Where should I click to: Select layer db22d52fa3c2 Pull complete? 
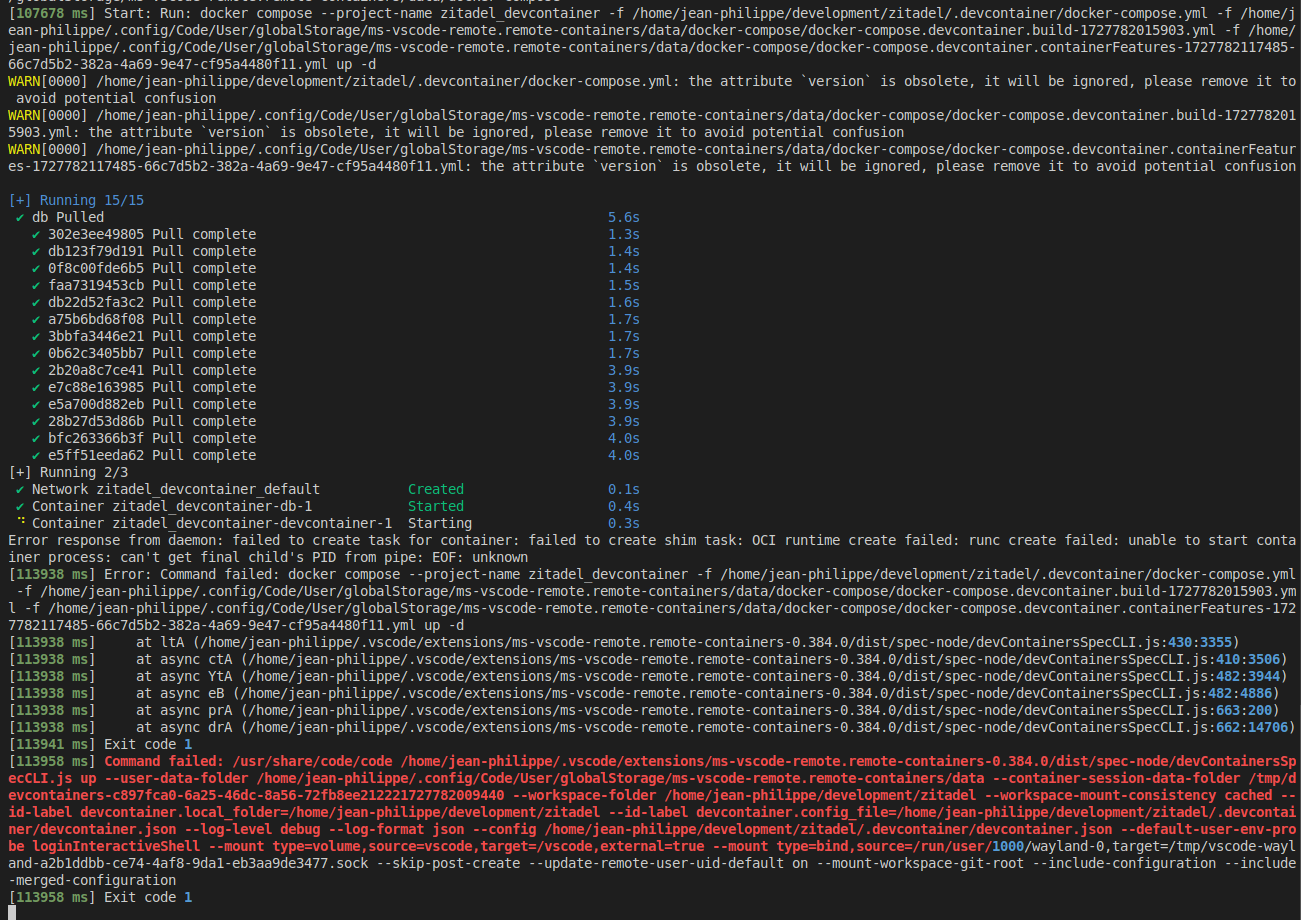(152, 302)
